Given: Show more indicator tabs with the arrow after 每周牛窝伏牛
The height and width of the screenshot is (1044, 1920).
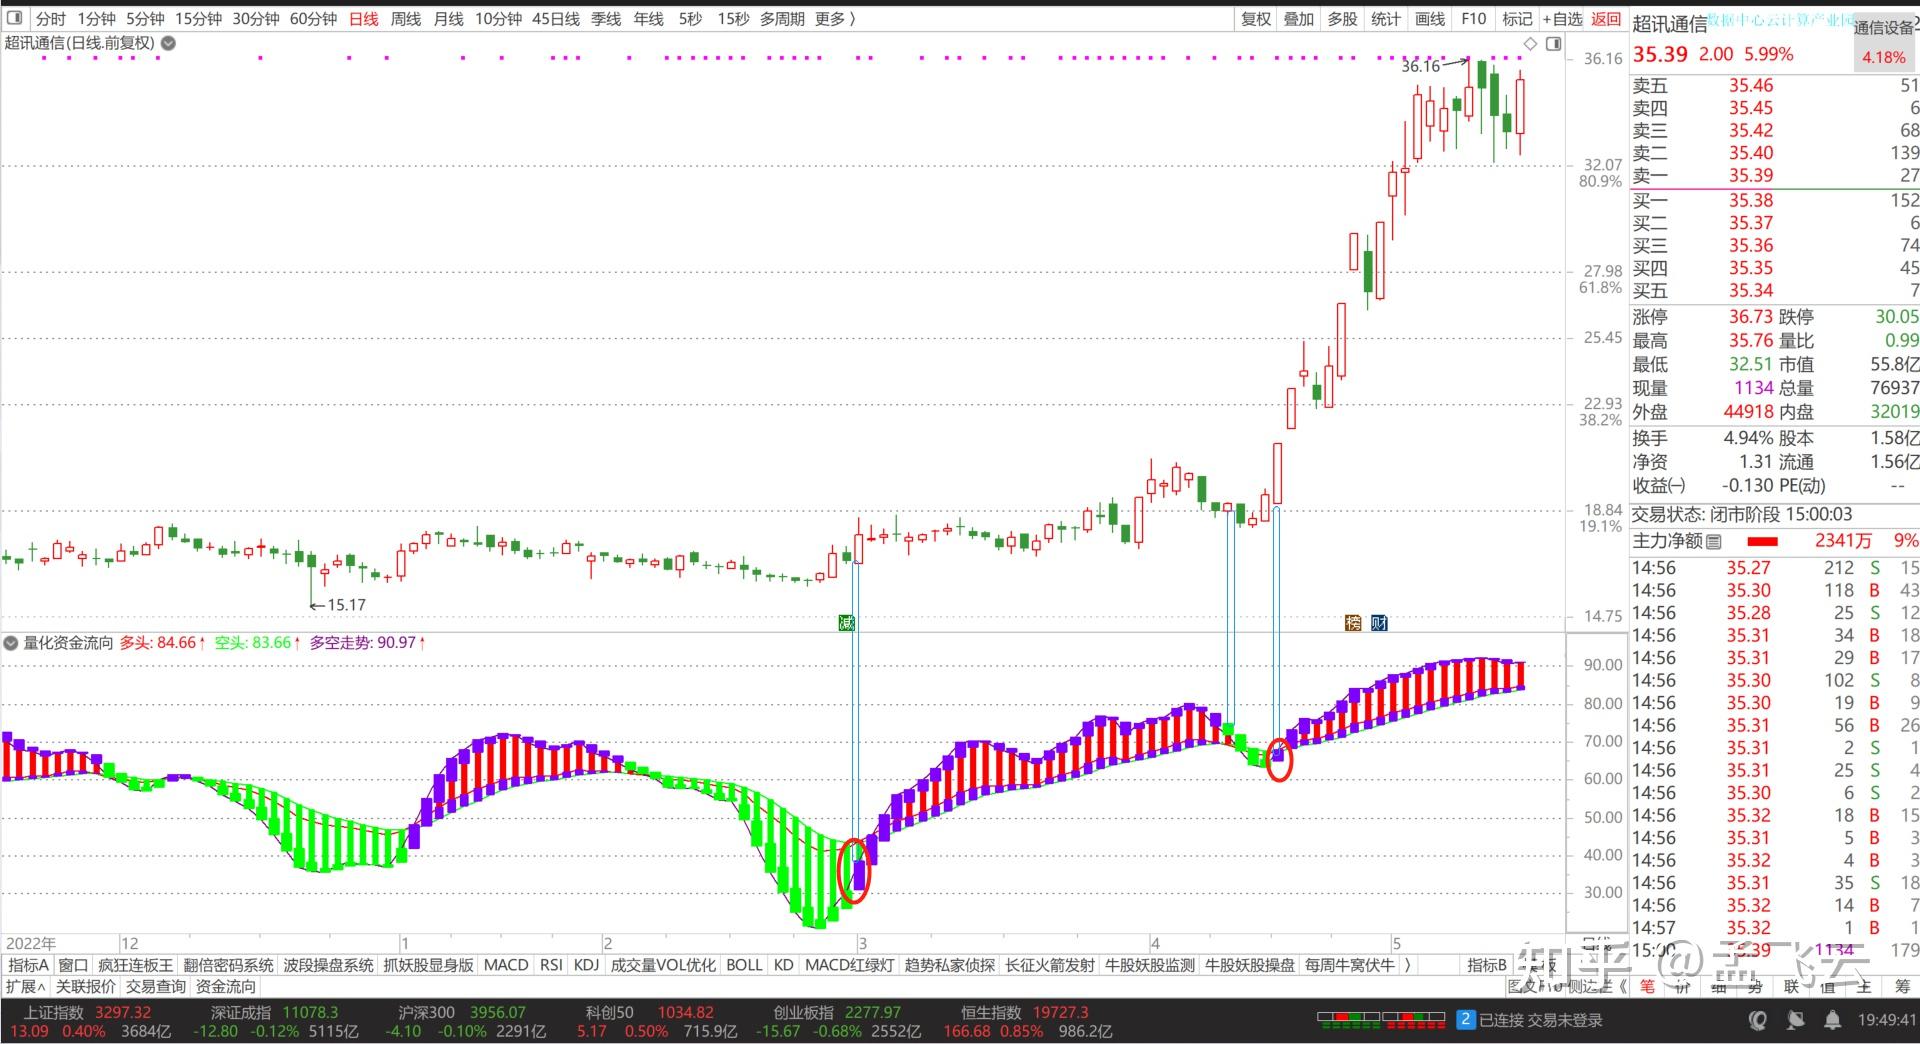Looking at the screenshot, I should (1408, 965).
